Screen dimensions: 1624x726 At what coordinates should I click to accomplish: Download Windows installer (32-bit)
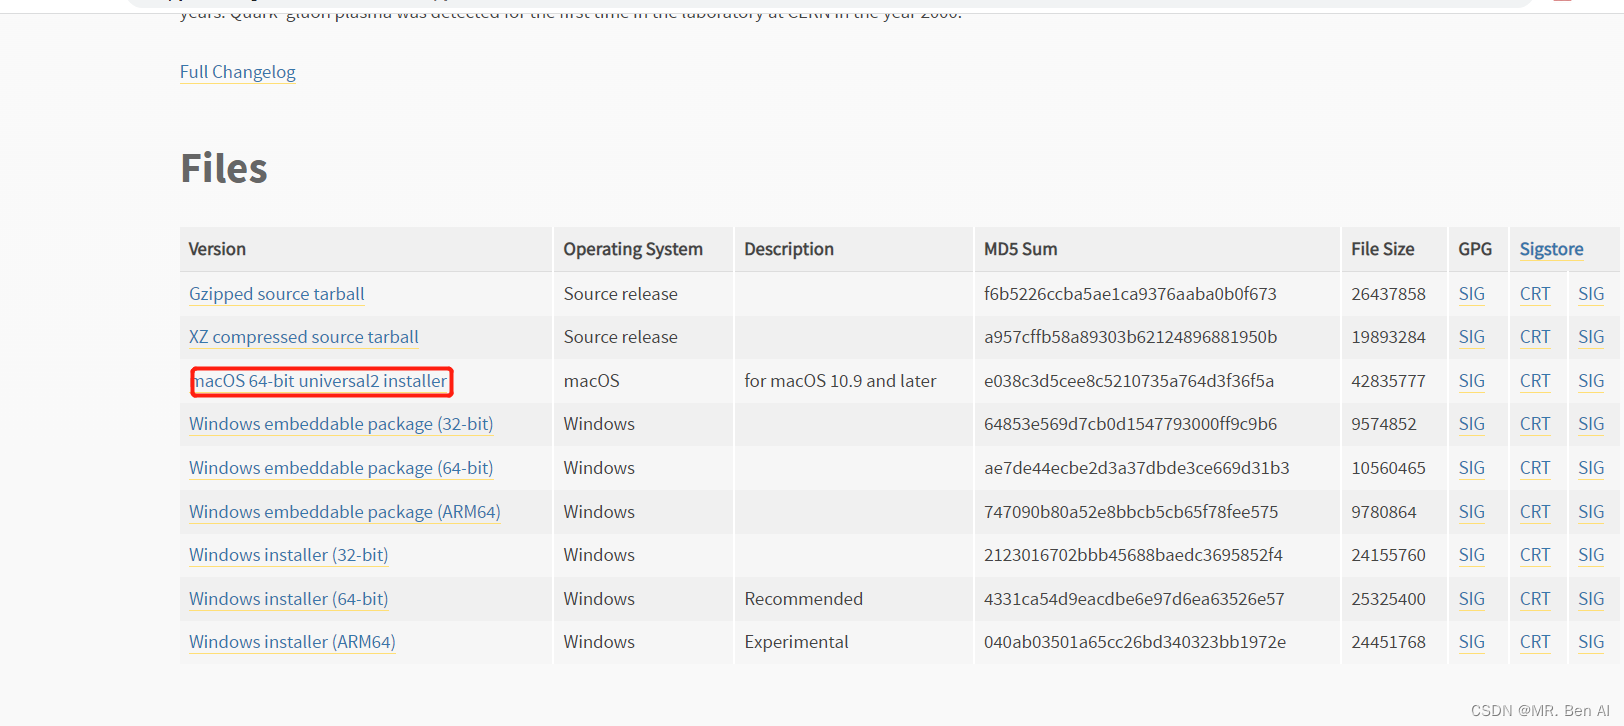pos(289,555)
